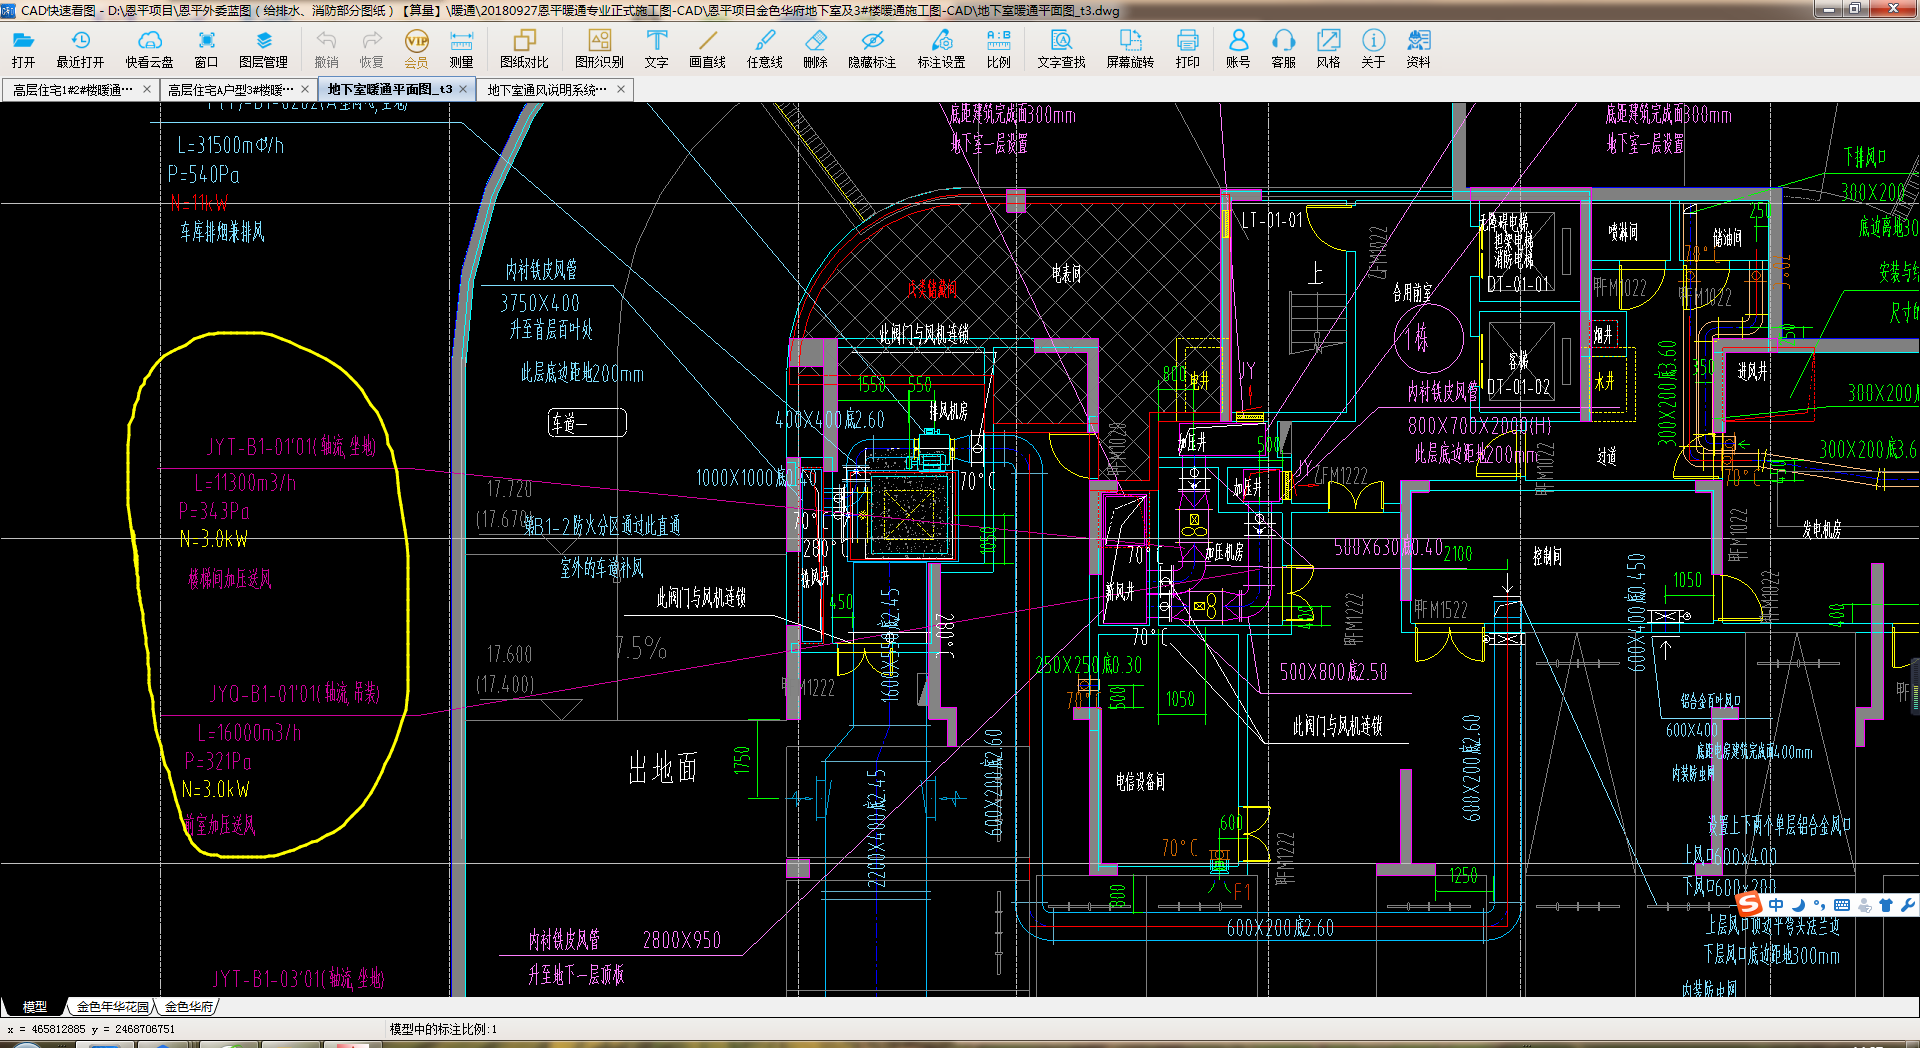Screen dimensions: 1920x1048
Task: Click the 模型中的标注比例:1 status text
Action: click(443, 1029)
